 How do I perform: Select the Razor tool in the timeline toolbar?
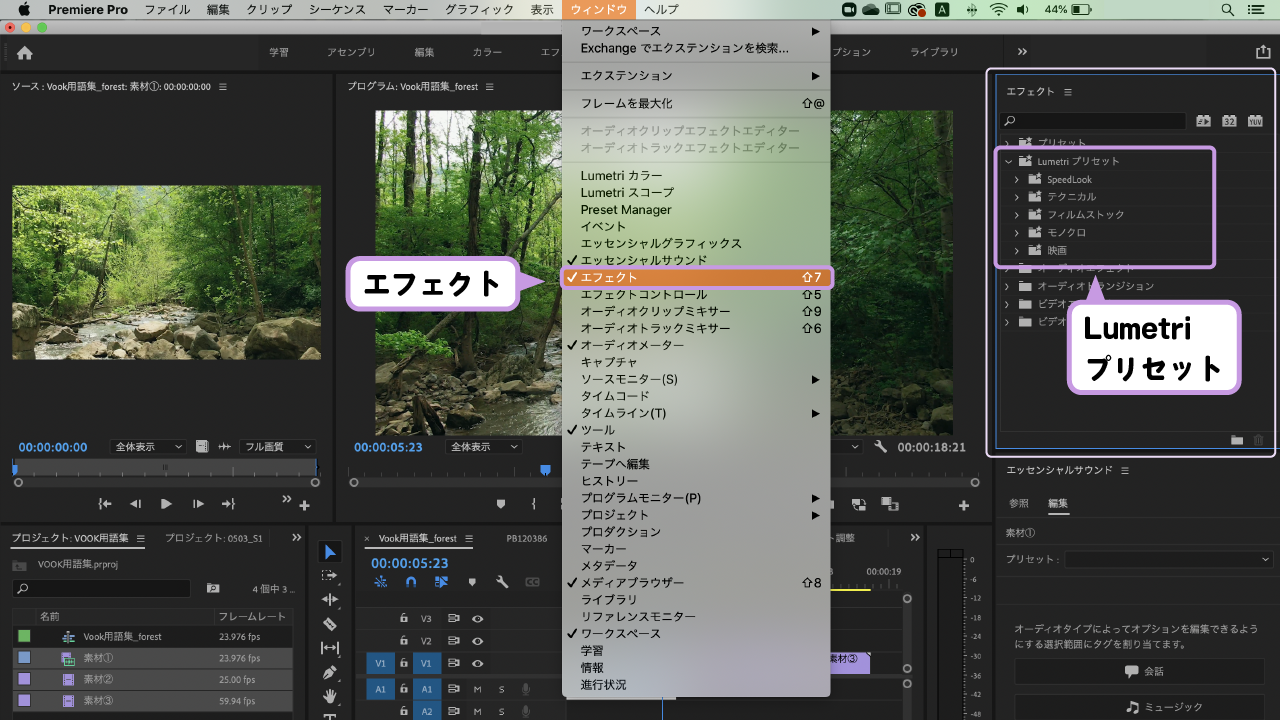(x=330, y=623)
